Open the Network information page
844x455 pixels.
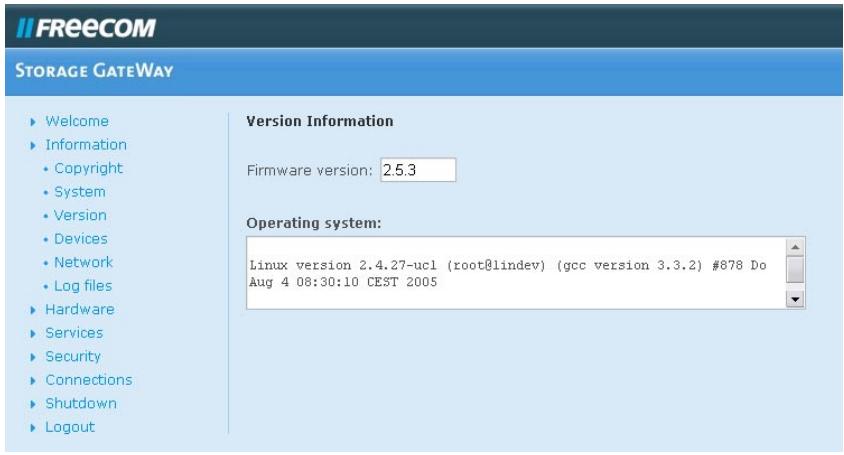(x=83, y=262)
